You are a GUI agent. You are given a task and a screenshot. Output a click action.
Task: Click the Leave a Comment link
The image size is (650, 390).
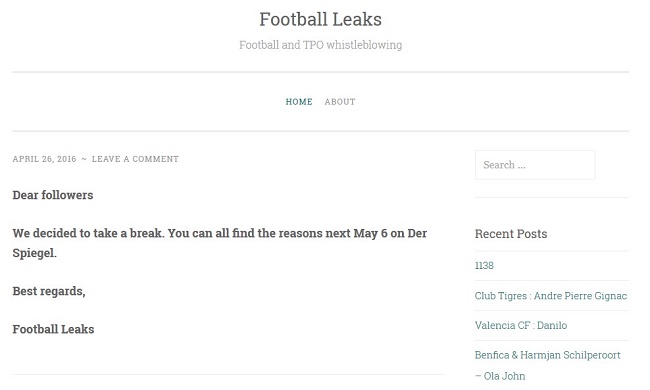(x=135, y=159)
